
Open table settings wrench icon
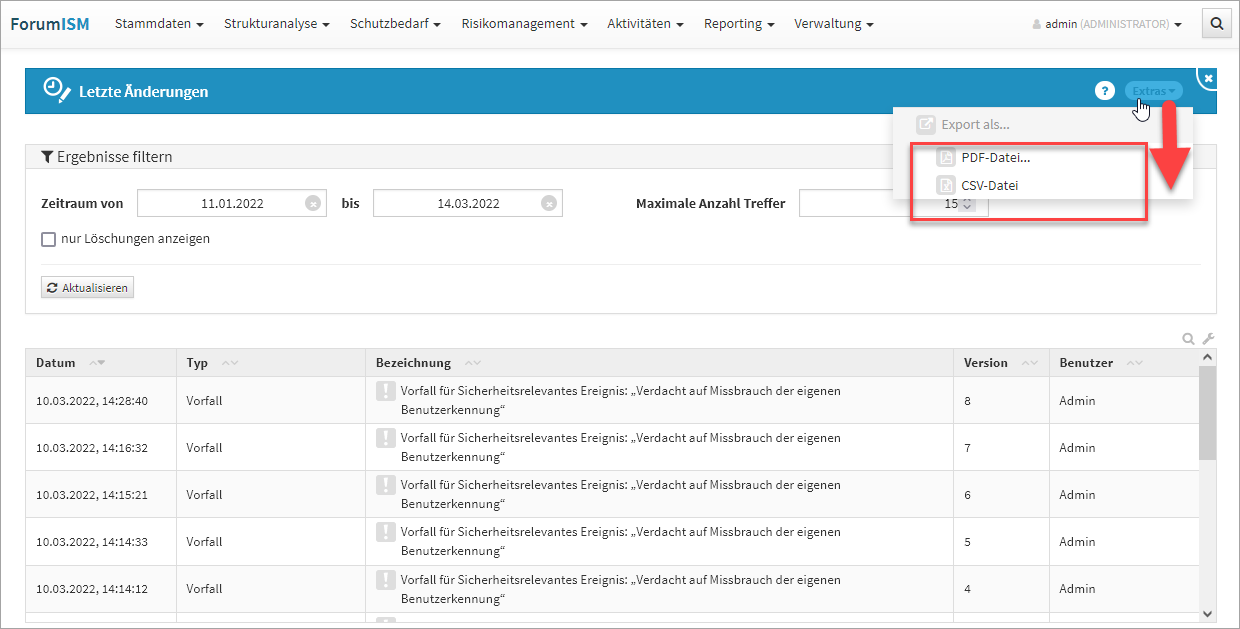[x=1207, y=339]
